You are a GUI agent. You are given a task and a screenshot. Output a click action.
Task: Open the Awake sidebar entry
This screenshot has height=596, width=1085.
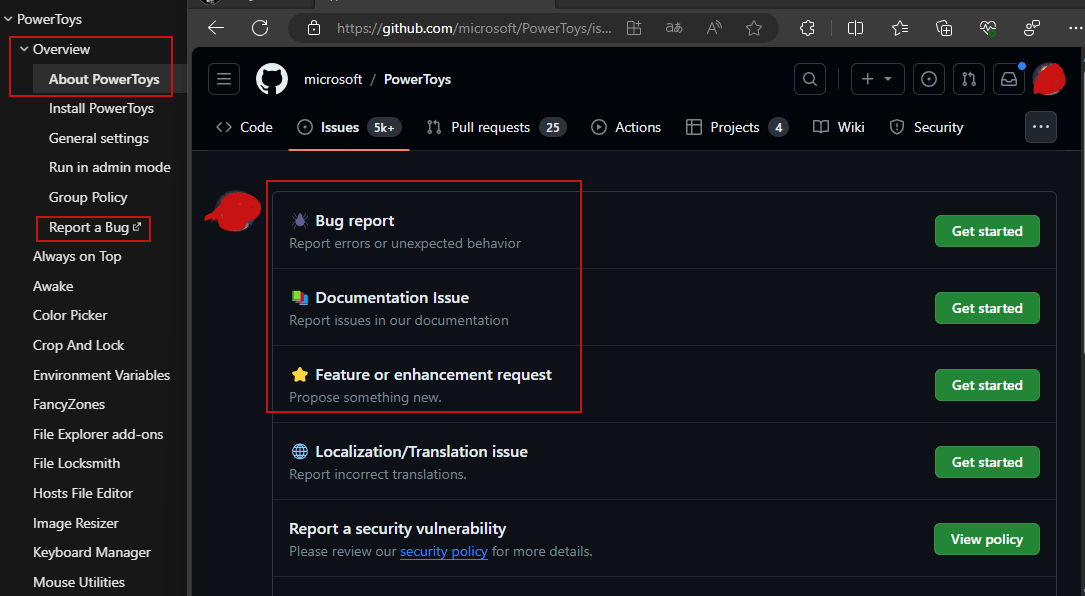point(53,286)
